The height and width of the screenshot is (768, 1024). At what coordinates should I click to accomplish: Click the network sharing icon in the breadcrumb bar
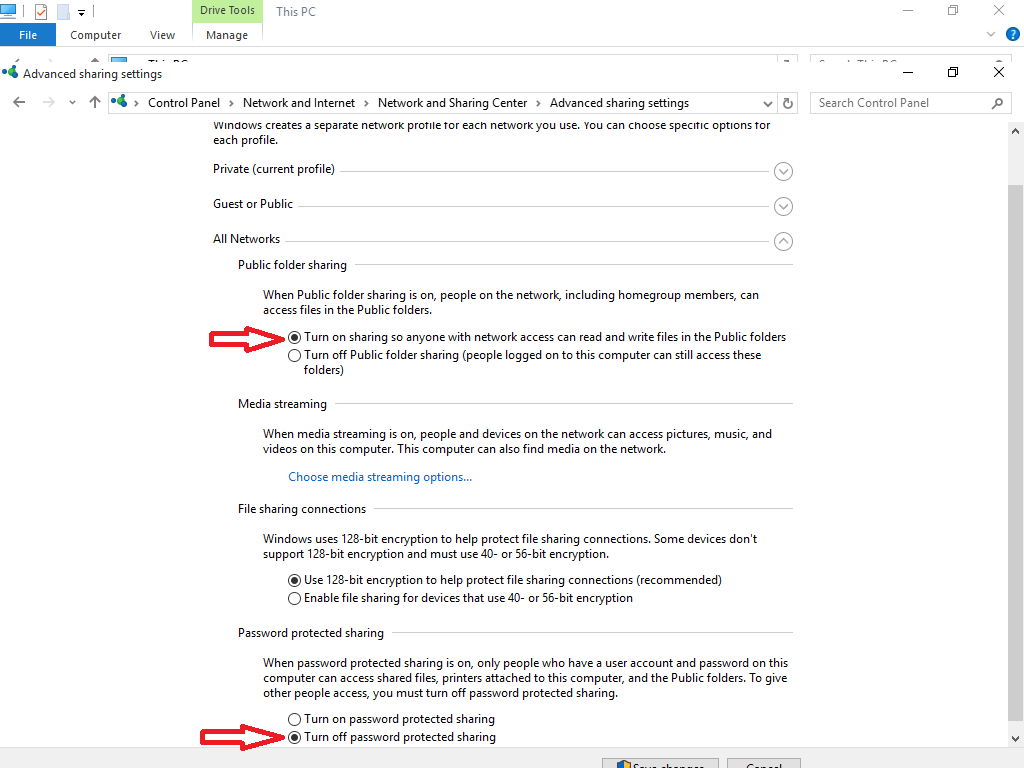[x=119, y=102]
